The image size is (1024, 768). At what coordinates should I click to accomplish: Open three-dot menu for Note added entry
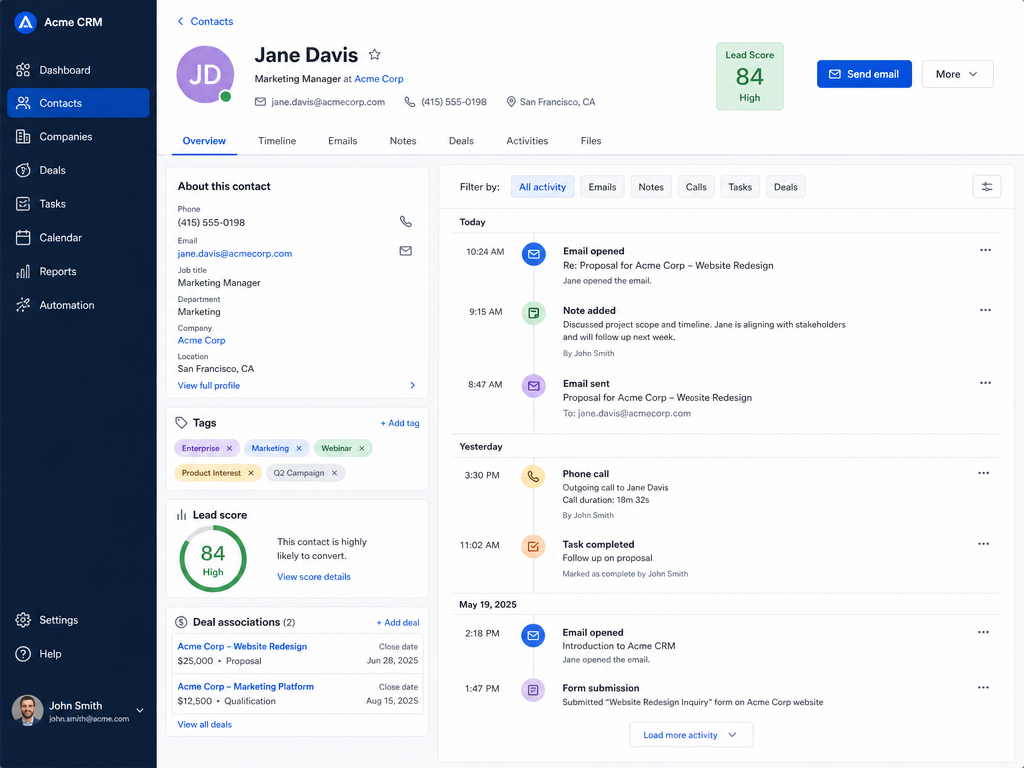tap(985, 310)
